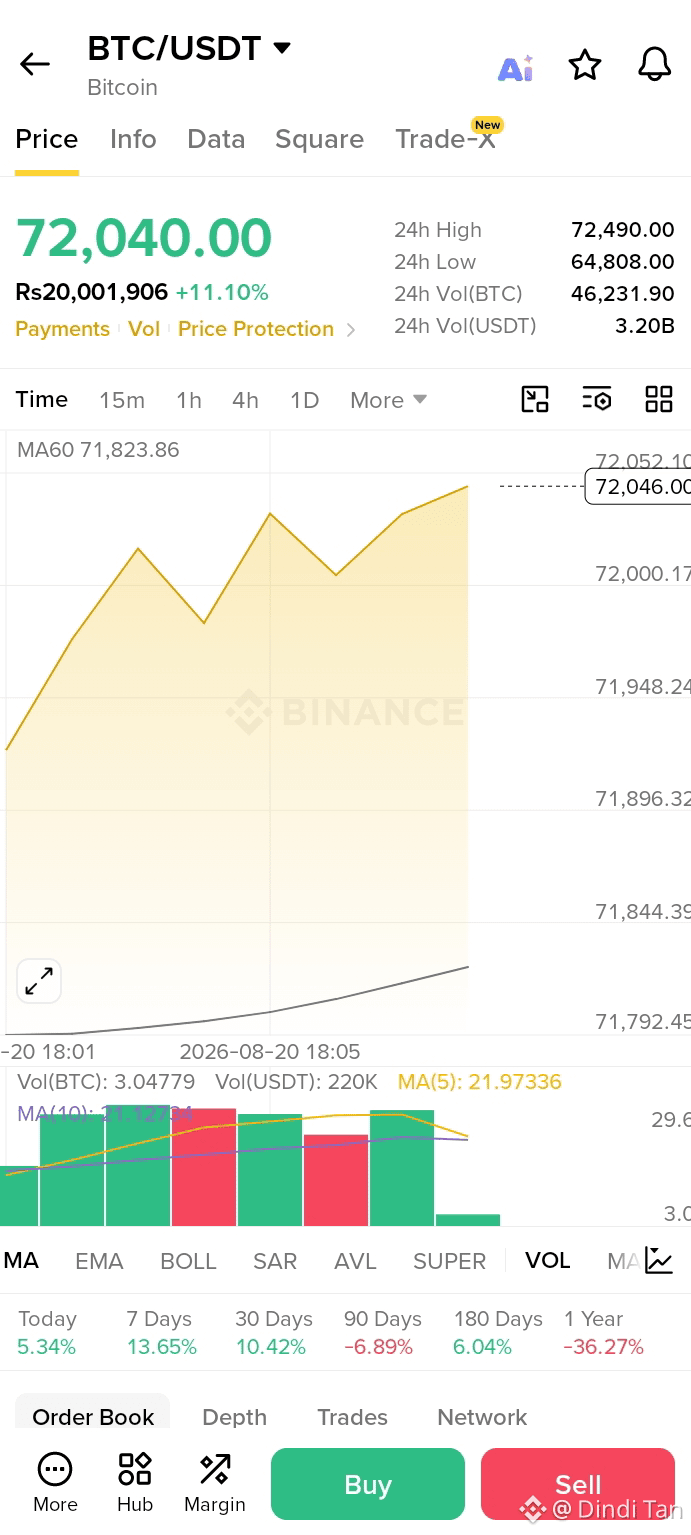Open the indicator chart settings icon
This screenshot has width=691, height=1535.
[x=659, y=1260]
